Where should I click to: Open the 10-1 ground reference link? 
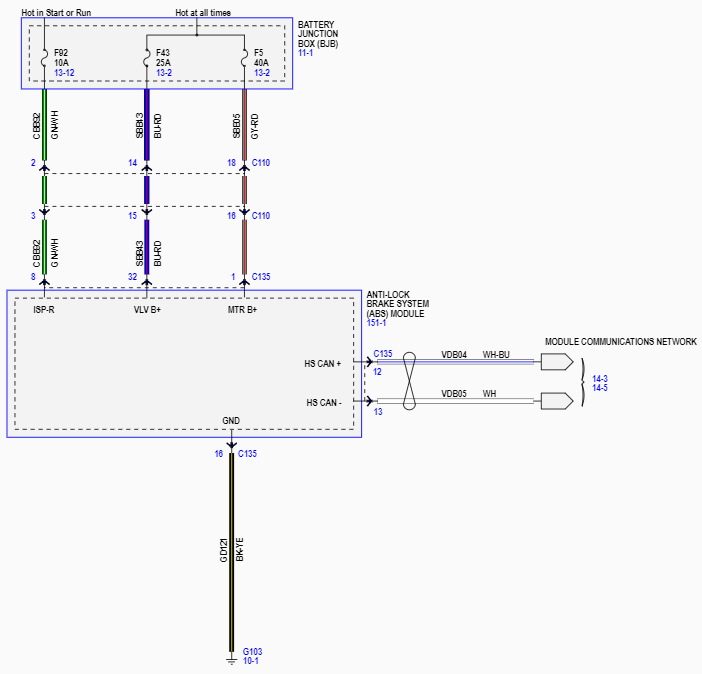click(251, 661)
